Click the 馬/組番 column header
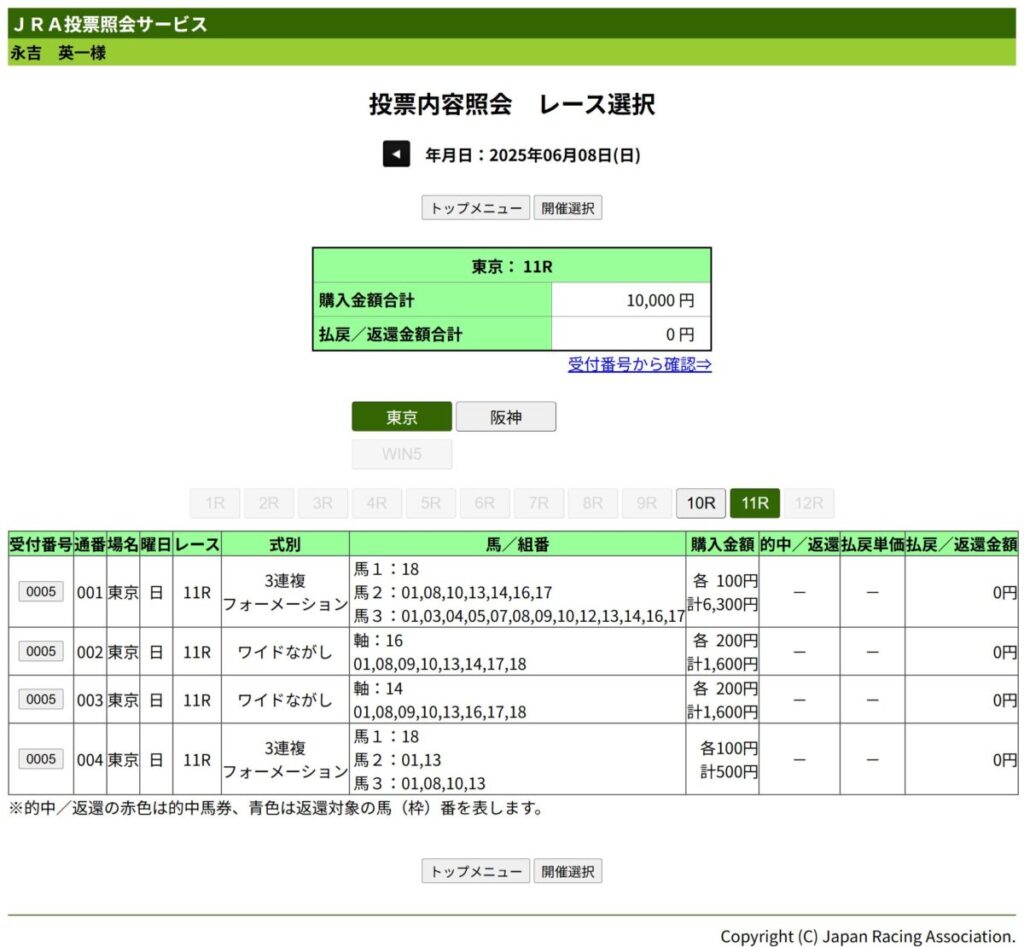Image resolution: width=1024 pixels, height=947 pixels. (517, 544)
